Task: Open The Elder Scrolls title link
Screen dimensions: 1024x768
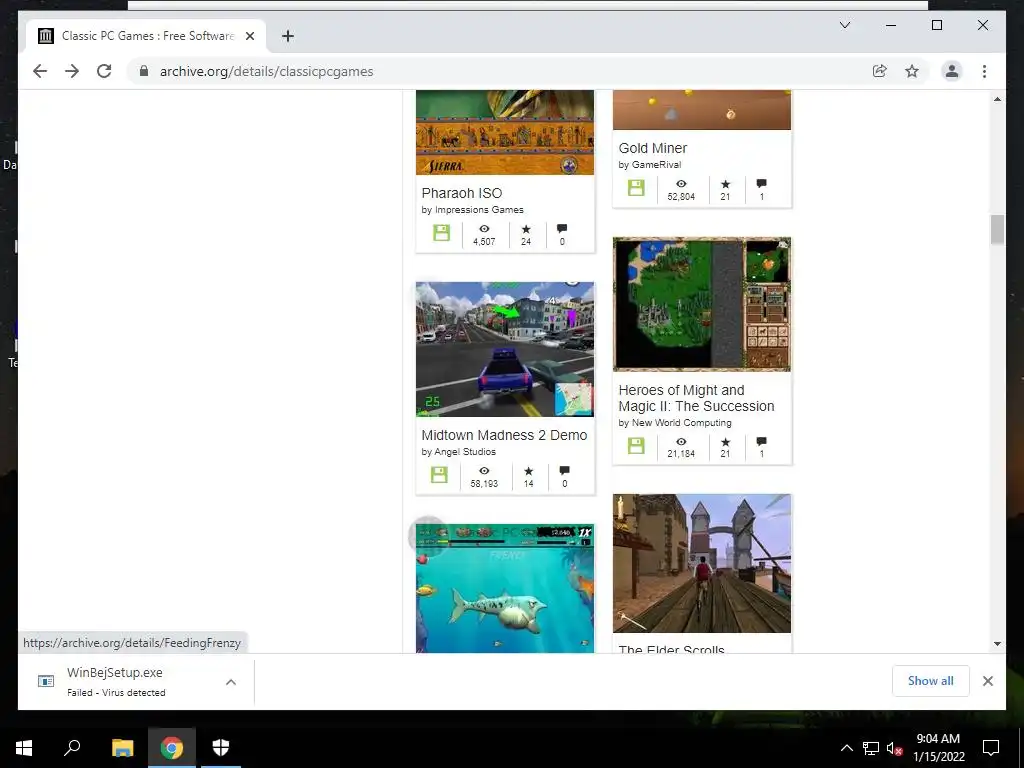Action: (x=671, y=649)
